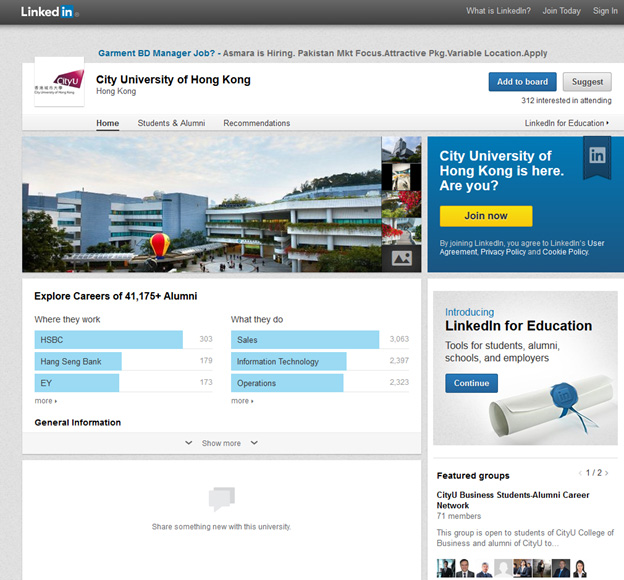Click Share something new with this university

click(221, 527)
